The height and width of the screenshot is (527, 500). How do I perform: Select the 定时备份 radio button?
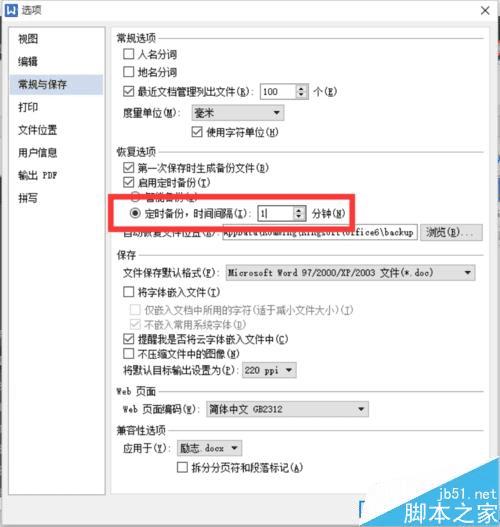pos(135,213)
